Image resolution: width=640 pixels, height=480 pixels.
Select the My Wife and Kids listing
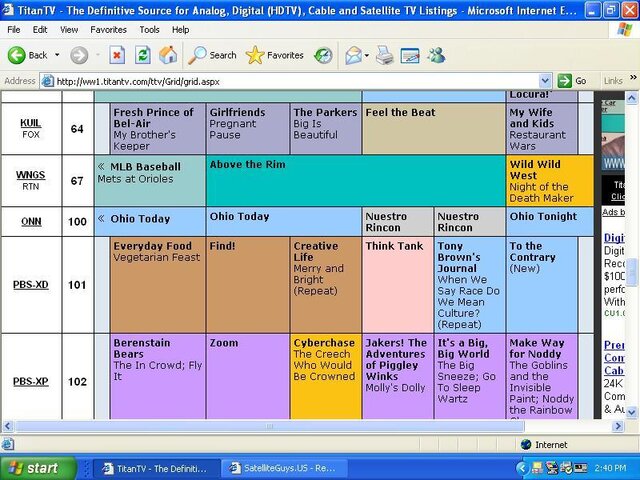pyautogui.click(x=542, y=129)
